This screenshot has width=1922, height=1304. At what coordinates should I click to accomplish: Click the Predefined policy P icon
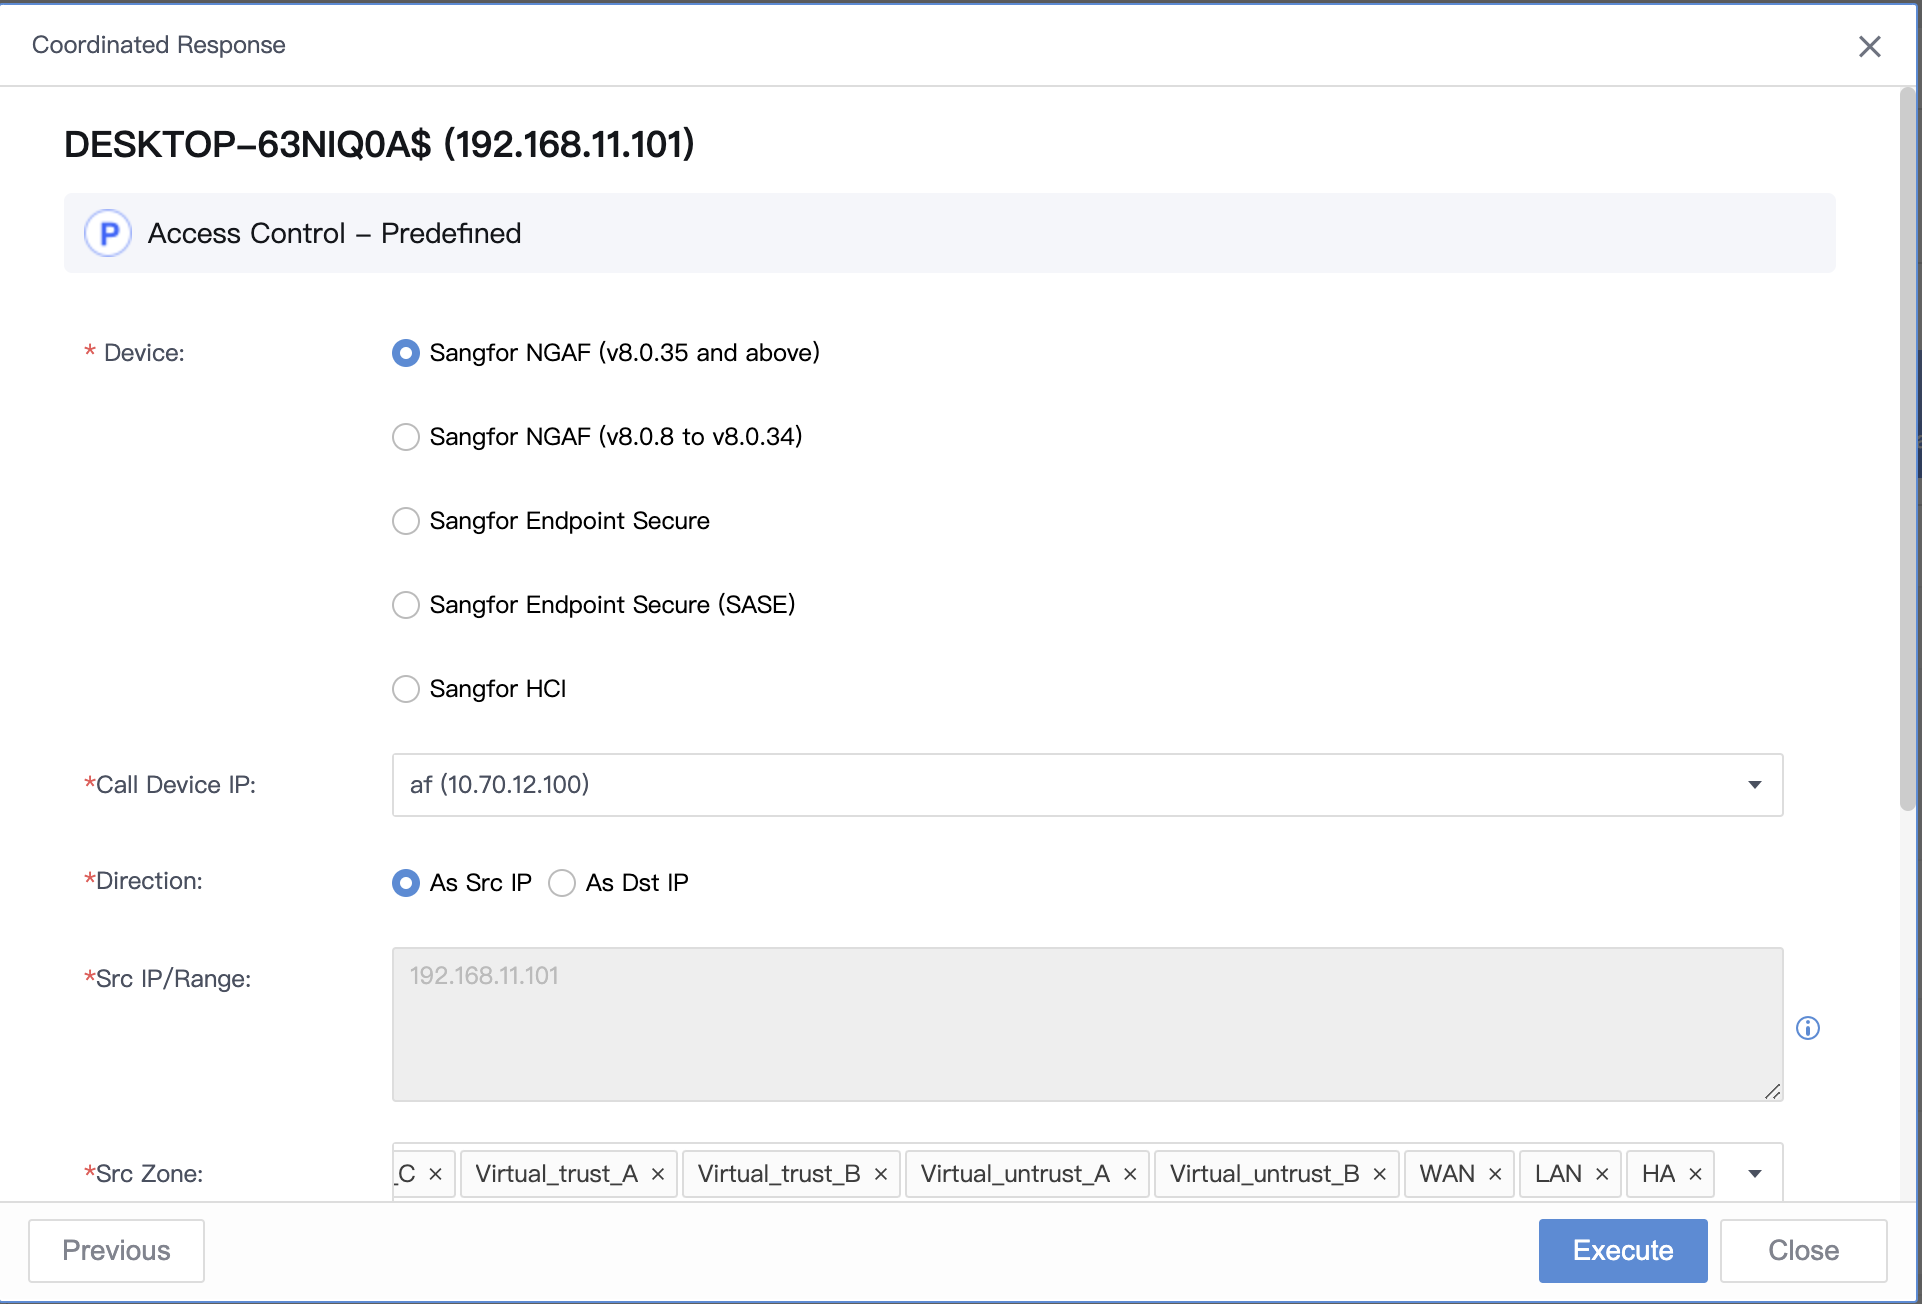[x=108, y=234]
